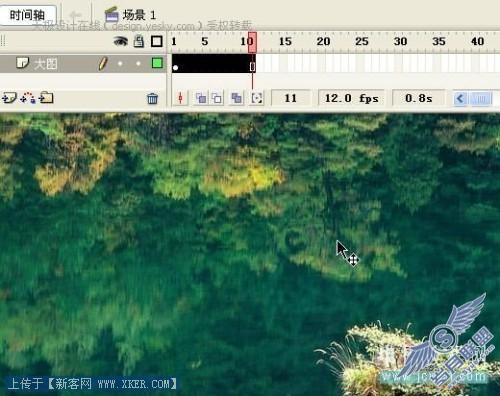Screen dimensions: 500x396
Task: Click the 12.0 fps frame rate field
Action: pyautogui.click(x=351, y=98)
